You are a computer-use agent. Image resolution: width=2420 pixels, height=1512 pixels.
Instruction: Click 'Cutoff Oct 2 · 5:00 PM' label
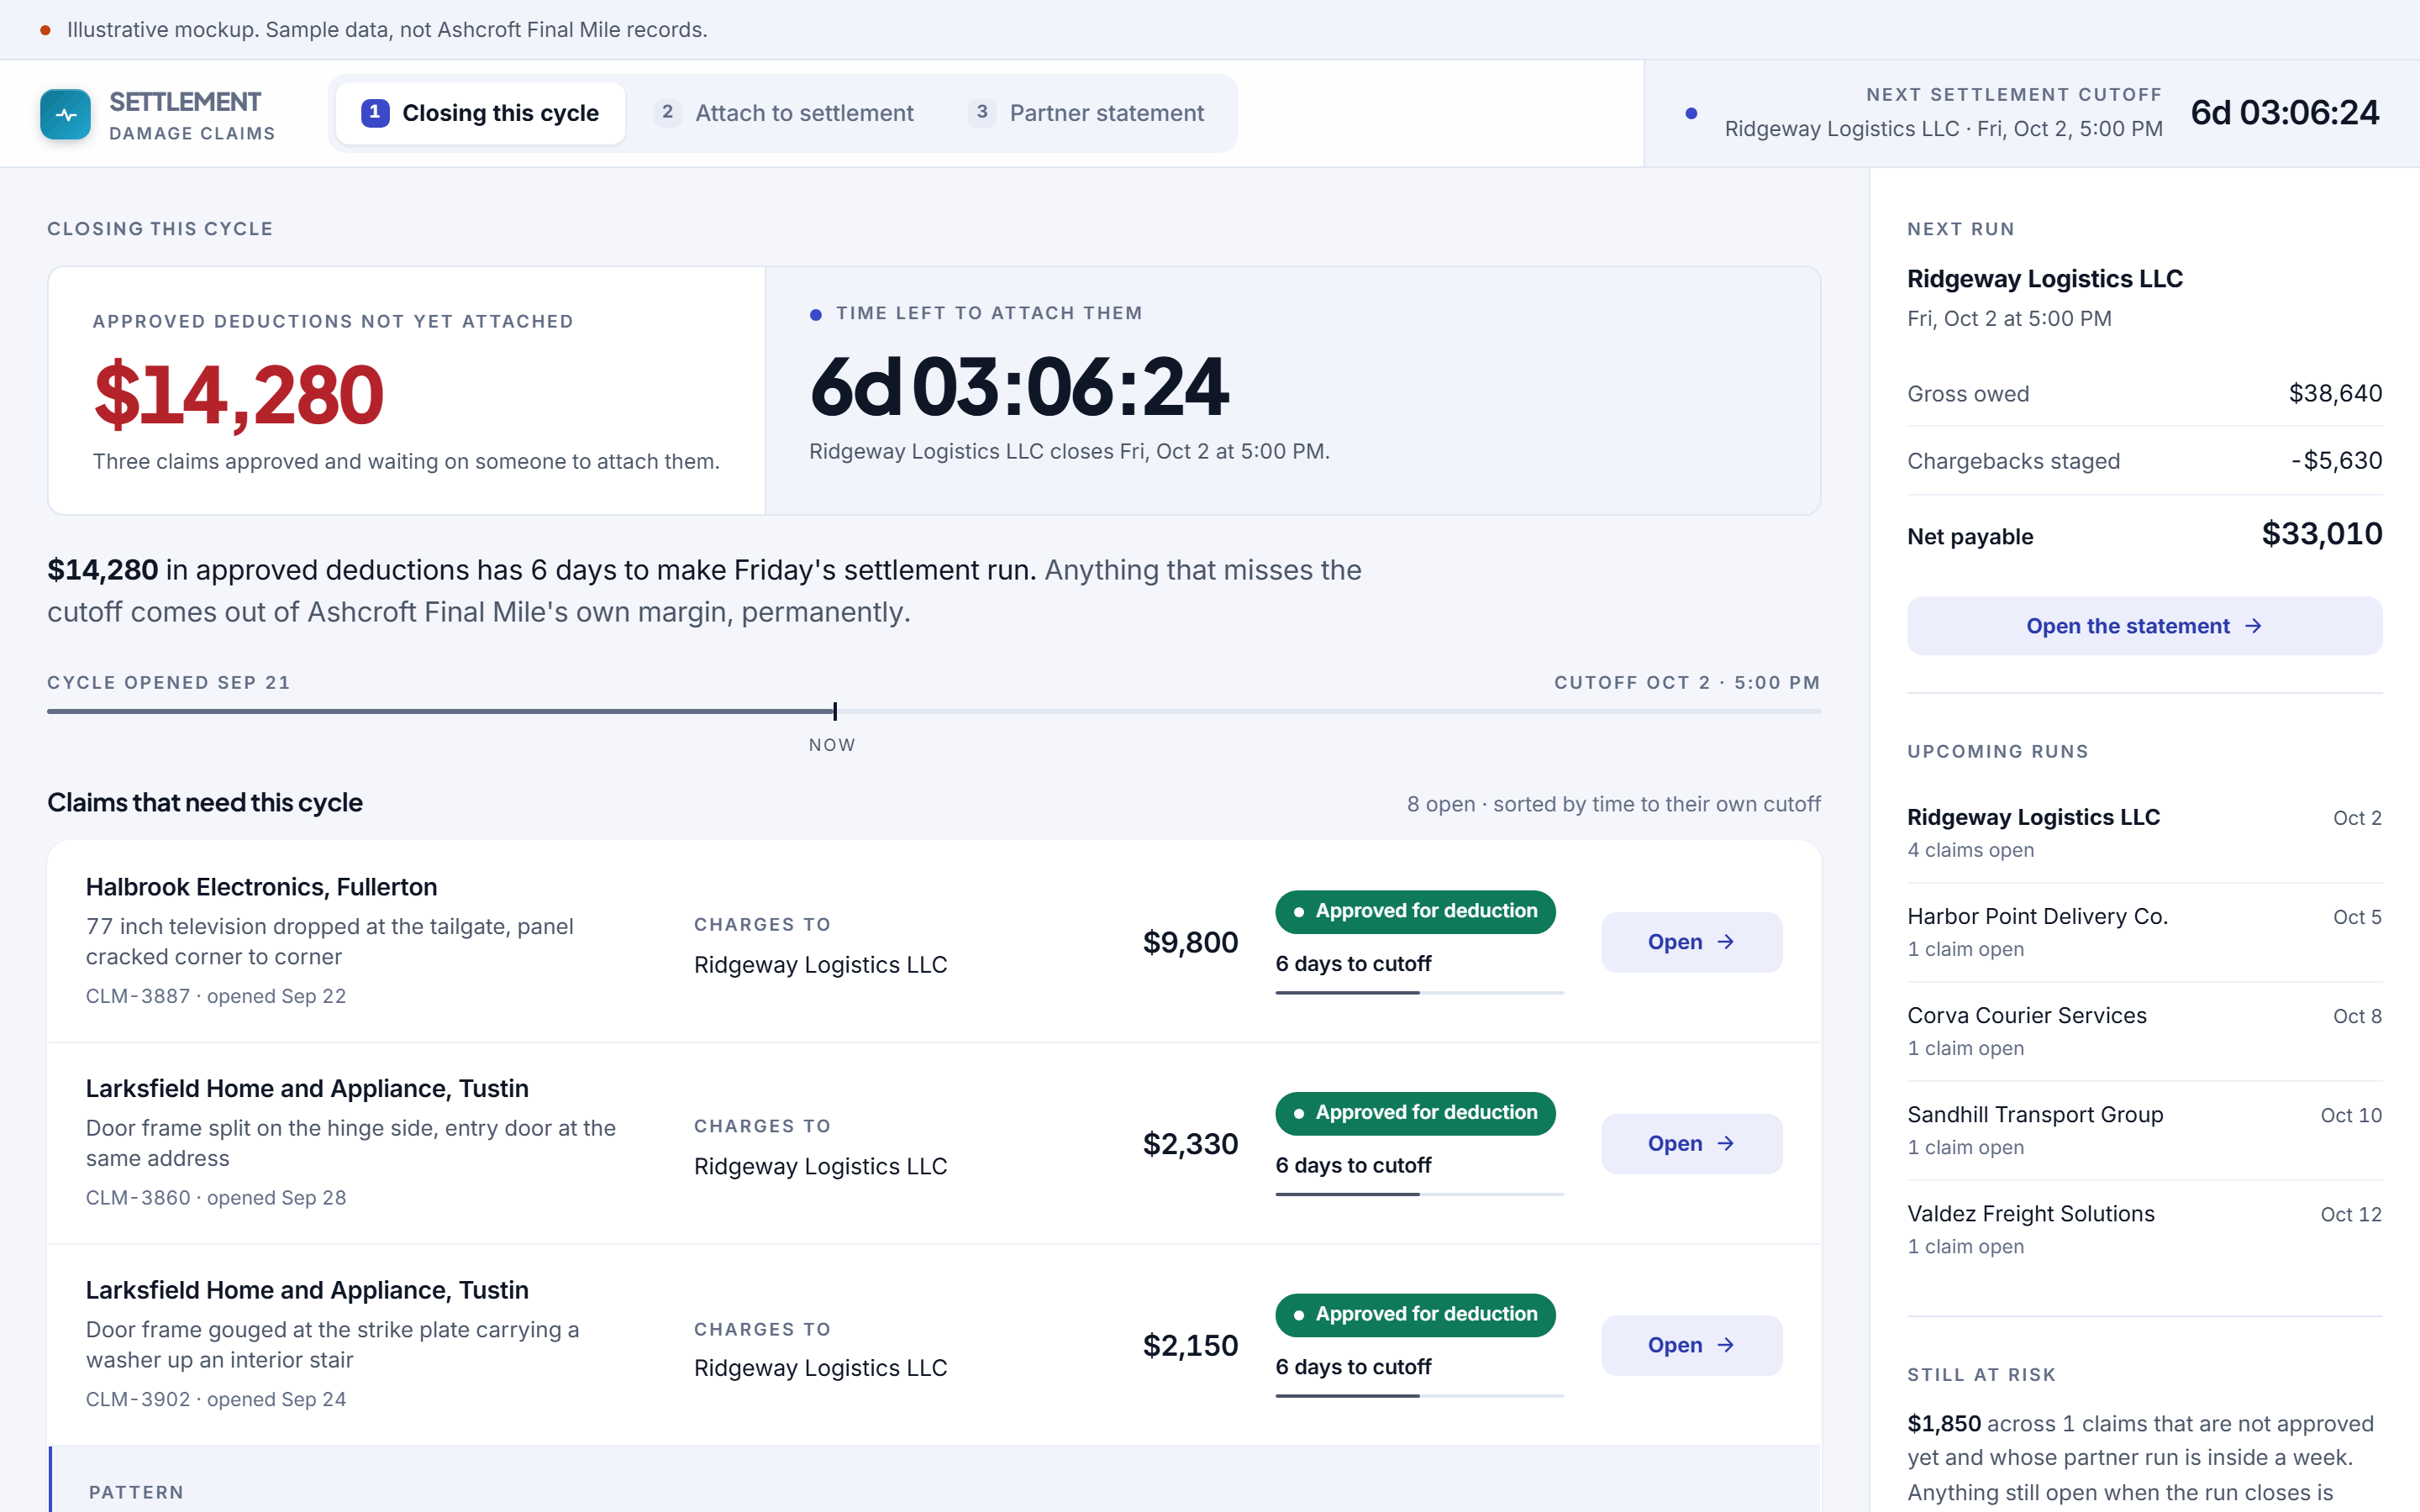coord(1687,682)
